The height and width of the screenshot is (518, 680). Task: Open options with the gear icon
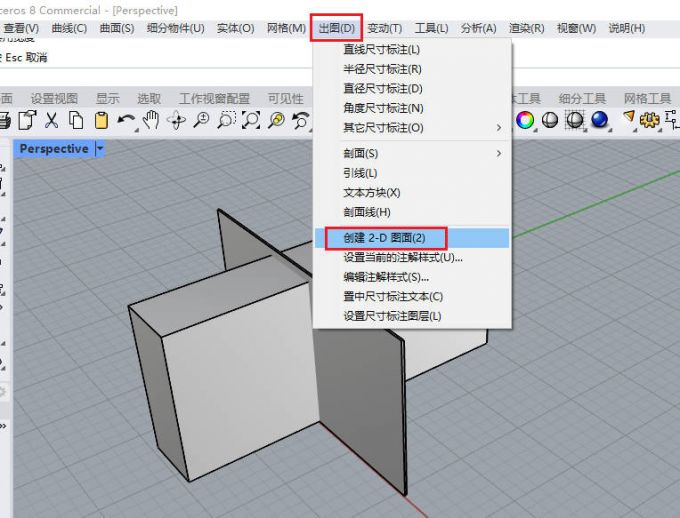click(649, 120)
